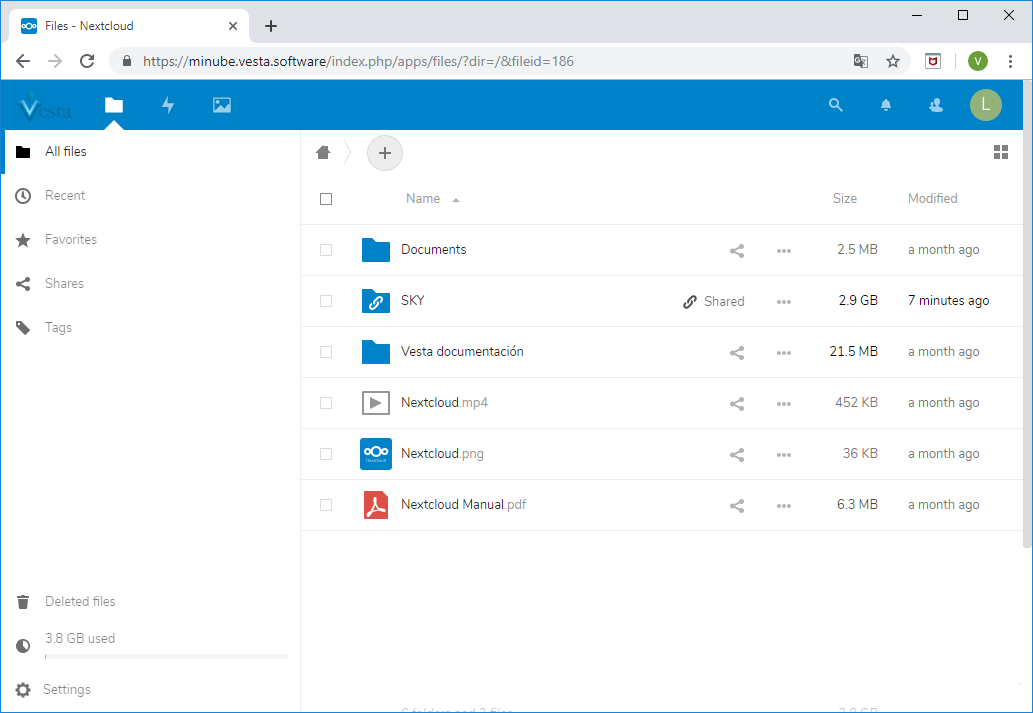Open the Vesta documentación folder
This screenshot has width=1033, height=713.
click(x=462, y=352)
